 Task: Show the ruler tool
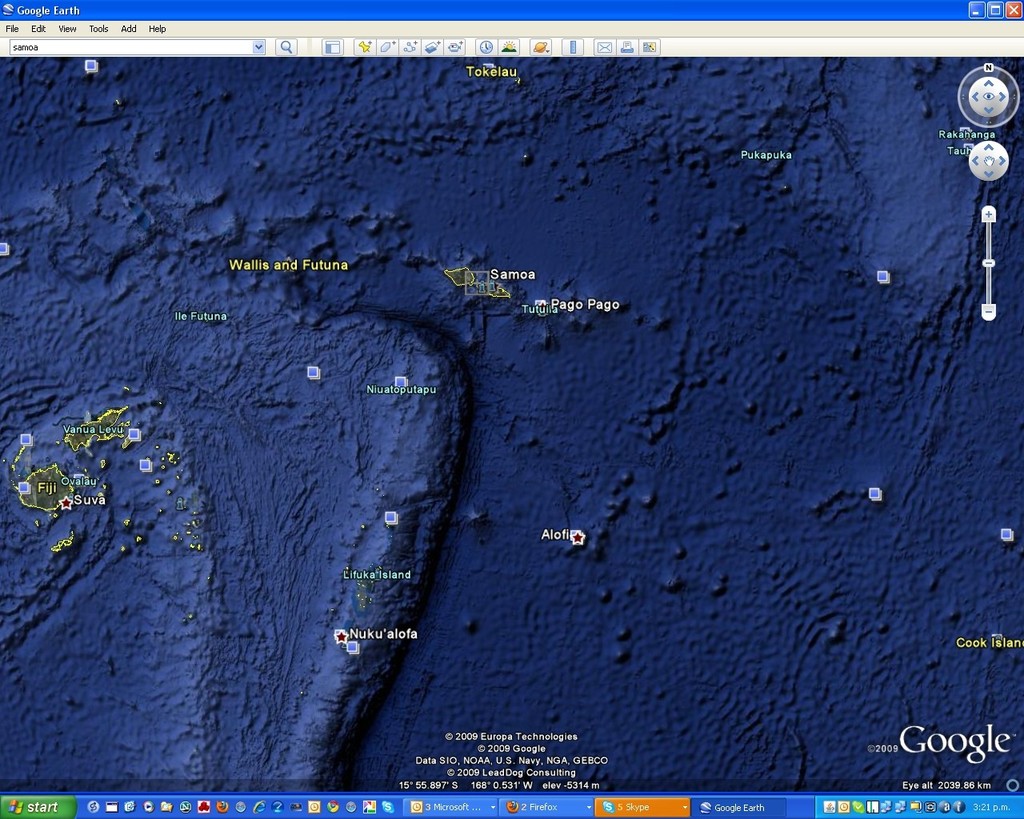[x=573, y=47]
